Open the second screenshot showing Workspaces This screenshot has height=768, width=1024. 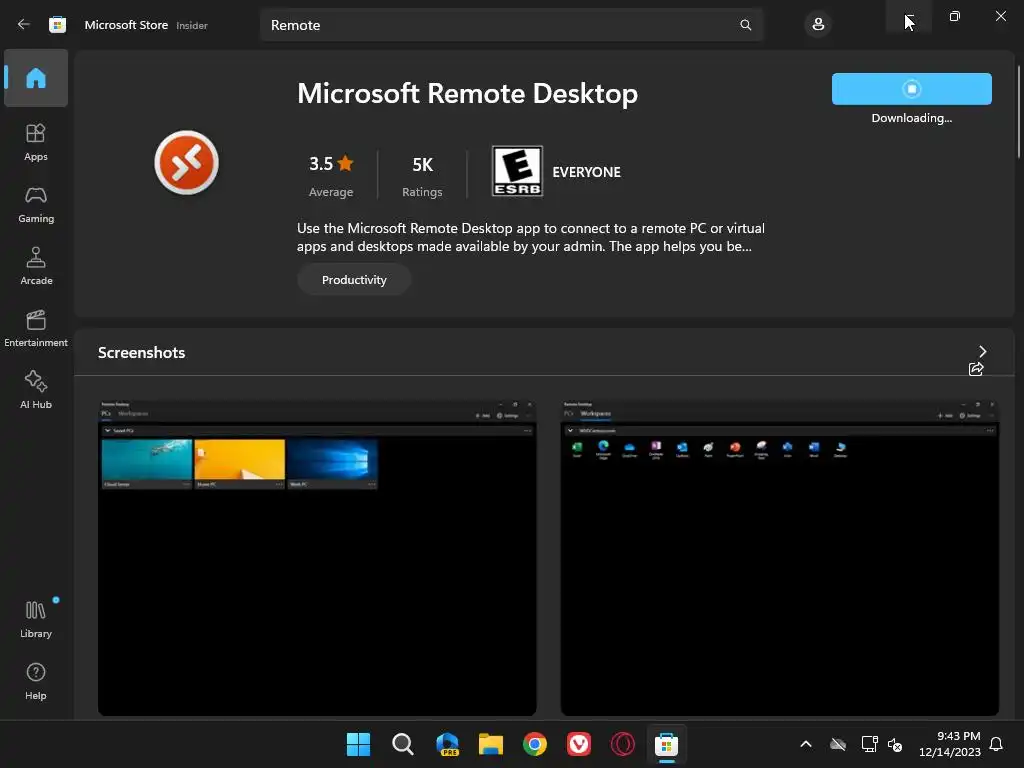tap(780, 558)
